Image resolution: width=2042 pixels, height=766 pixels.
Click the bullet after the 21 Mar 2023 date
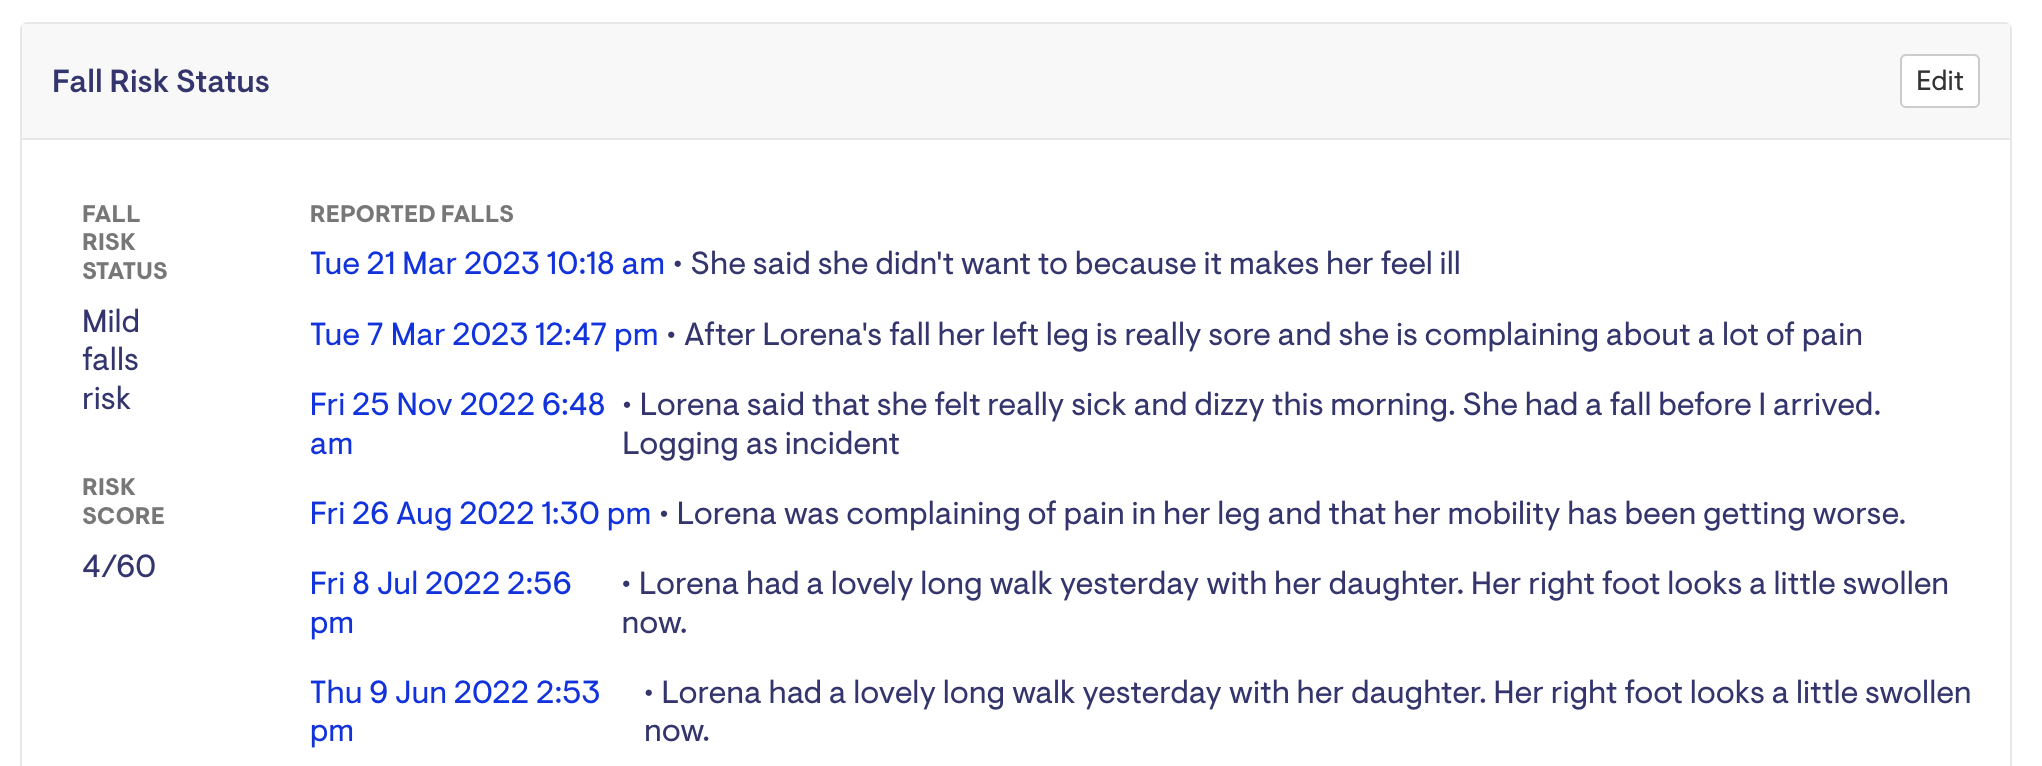coord(678,264)
